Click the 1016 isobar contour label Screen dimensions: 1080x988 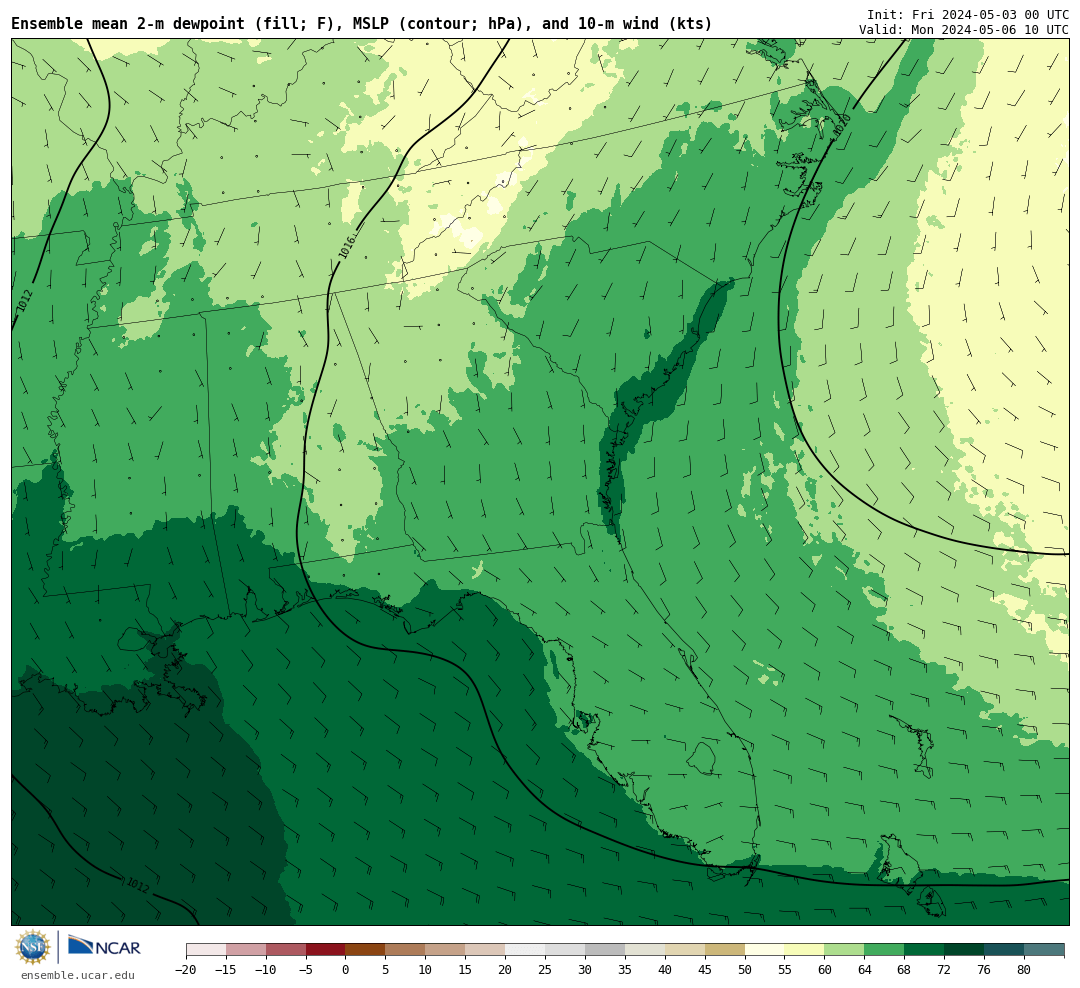pos(347,247)
